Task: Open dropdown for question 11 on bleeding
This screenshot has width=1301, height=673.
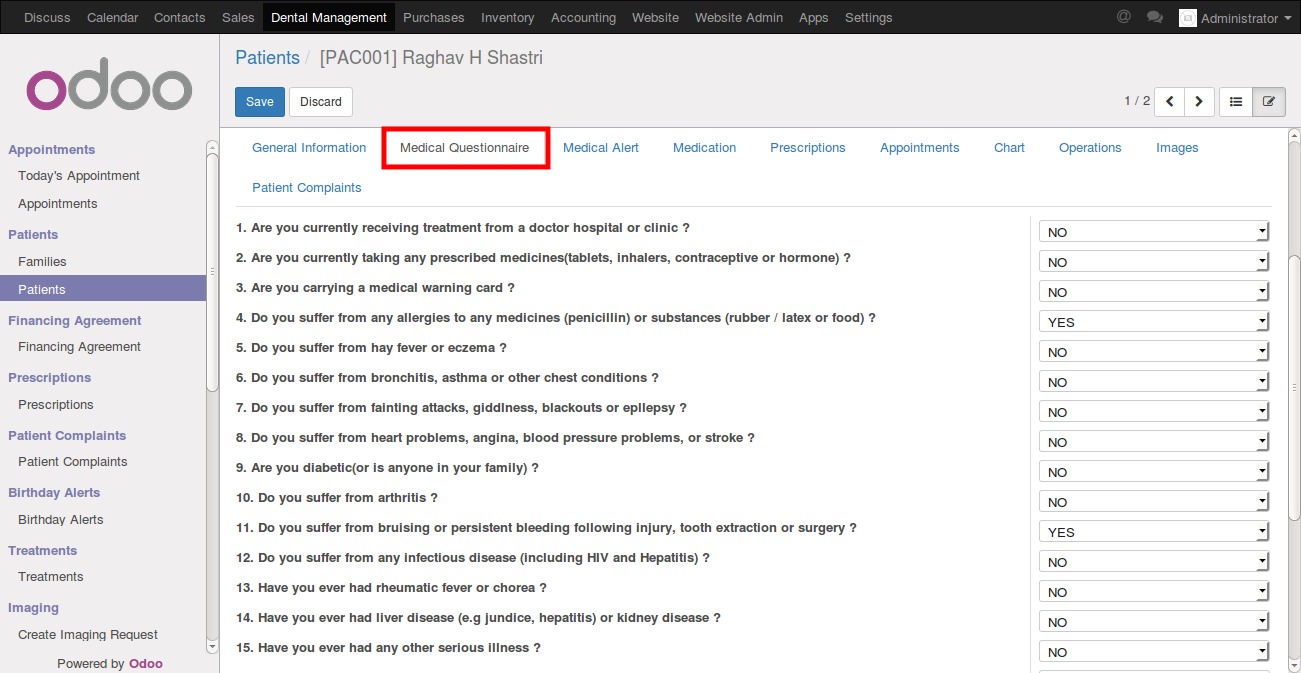Action: click(x=1154, y=532)
